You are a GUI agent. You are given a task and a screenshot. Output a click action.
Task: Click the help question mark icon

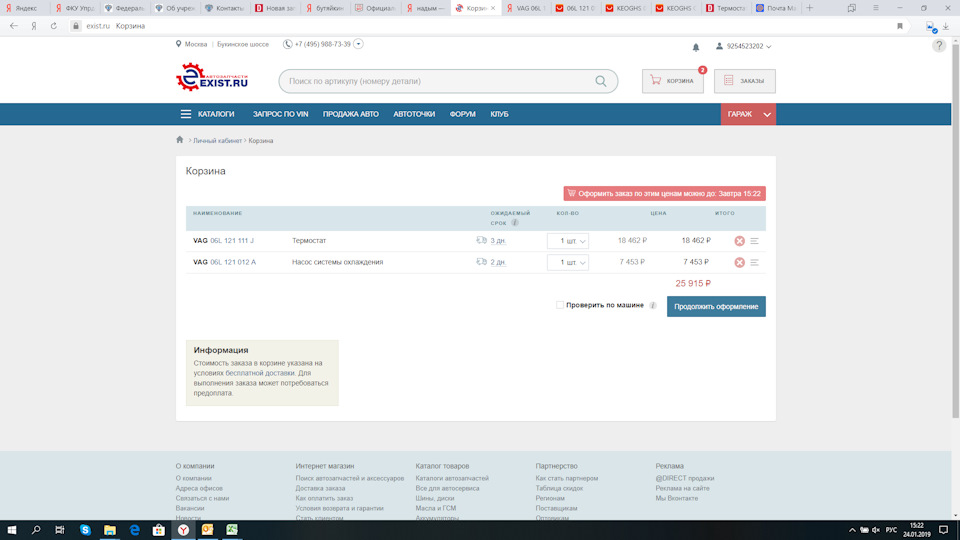coord(939,45)
